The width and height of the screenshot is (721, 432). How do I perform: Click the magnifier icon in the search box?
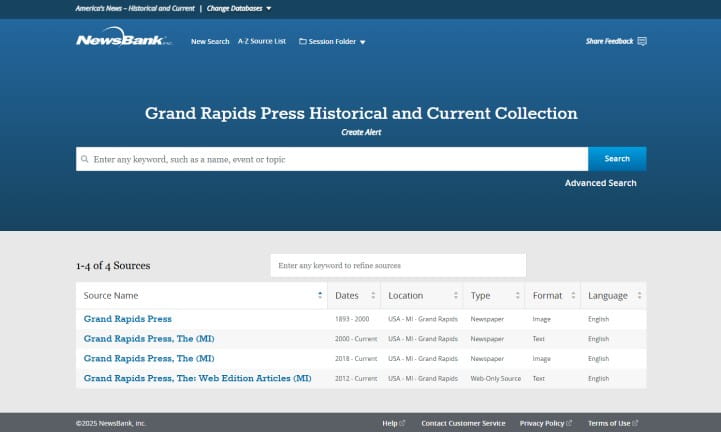pos(85,159)
